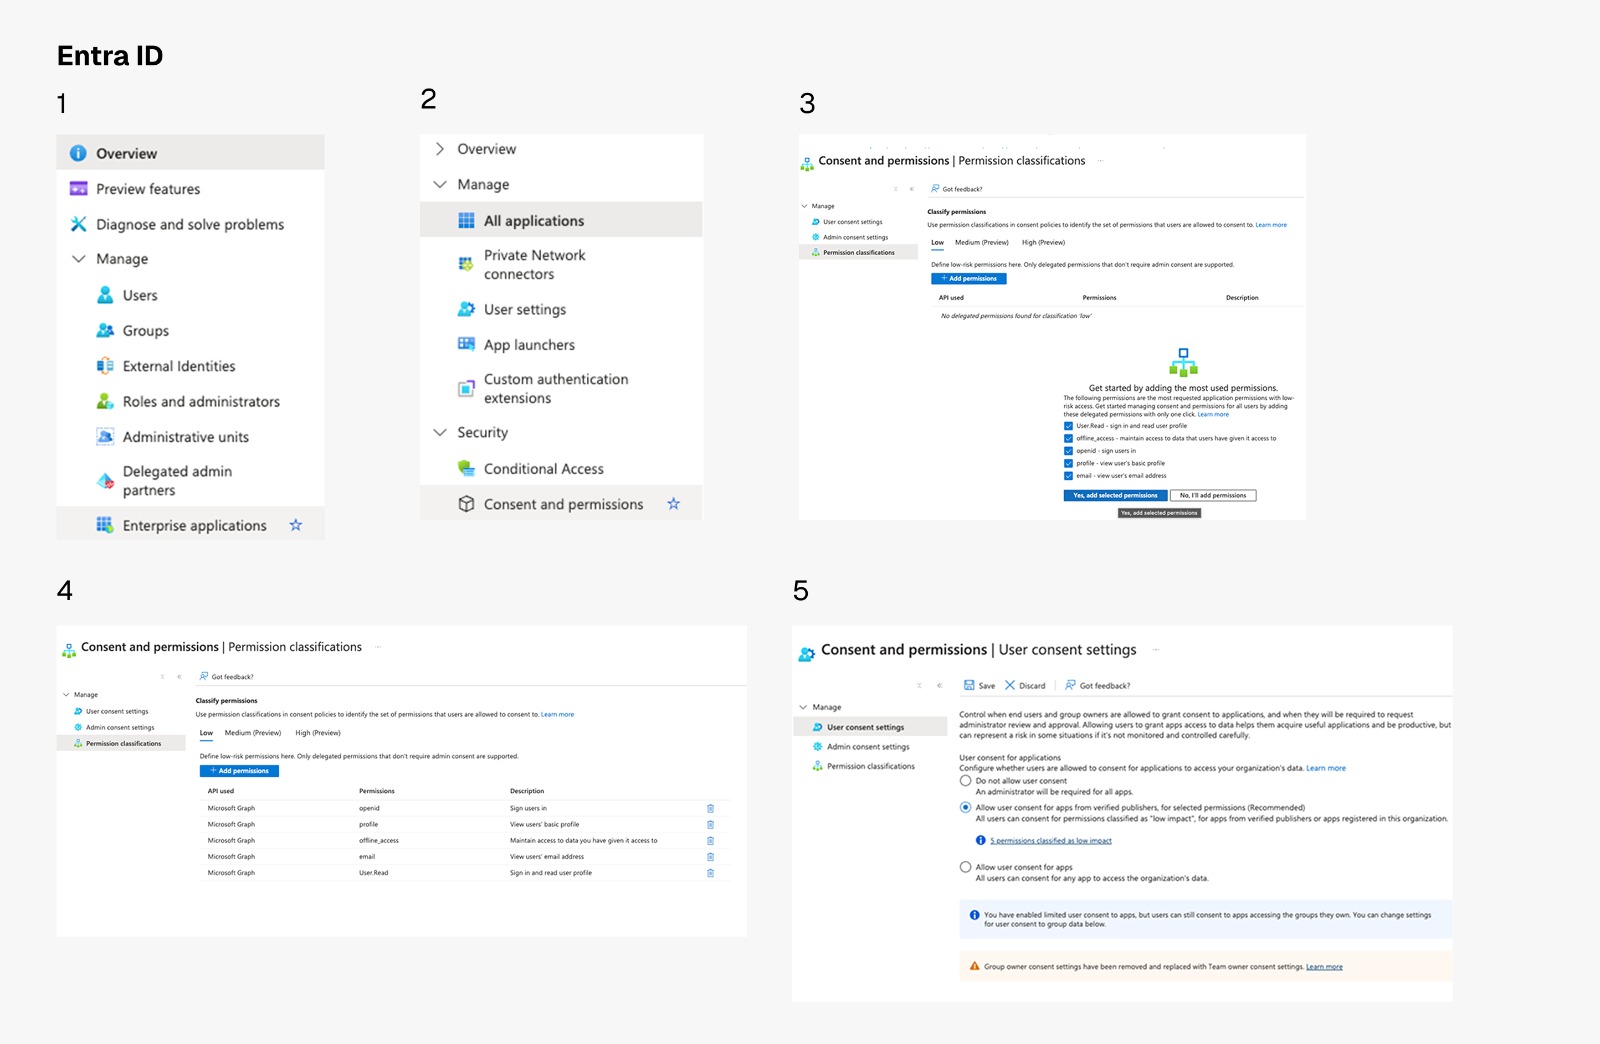
Task: Delete the openid permission with its trash icon
Action: coord(711,808)
